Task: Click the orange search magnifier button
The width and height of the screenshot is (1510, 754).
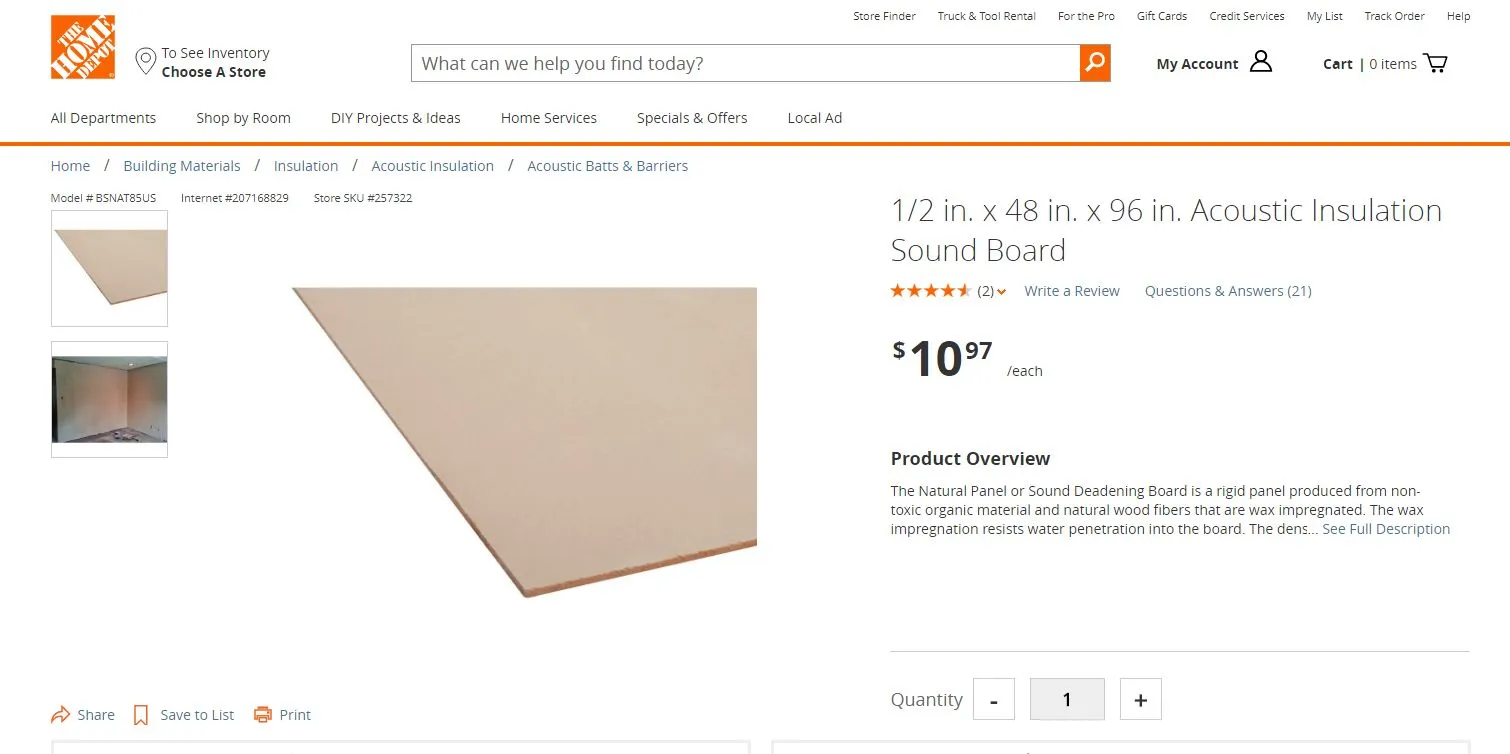Action: point(1095,63)
